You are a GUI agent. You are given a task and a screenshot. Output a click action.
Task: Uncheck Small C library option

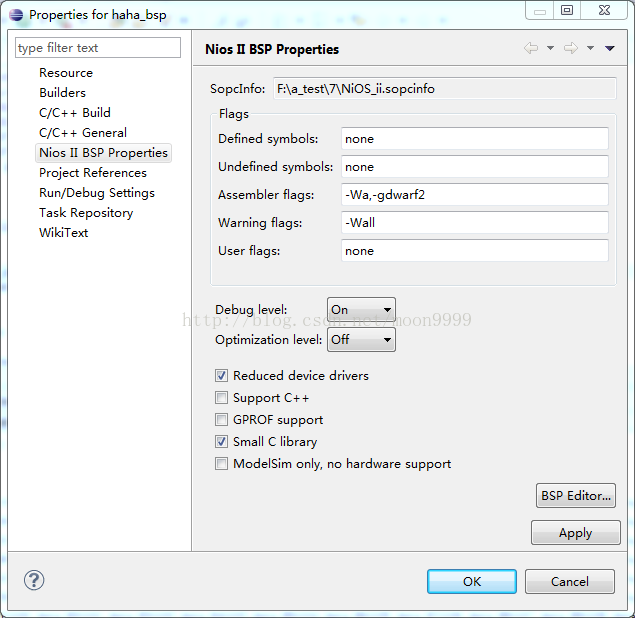click(221, 441)
